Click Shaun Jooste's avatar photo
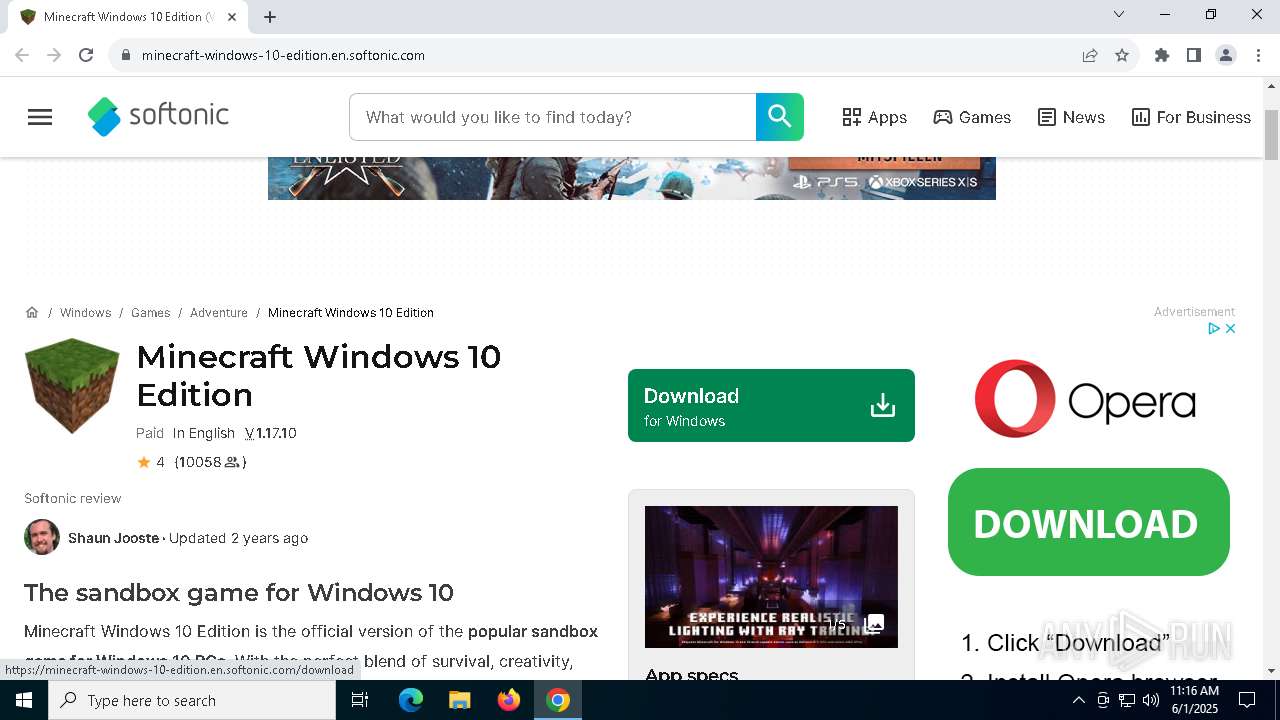1280x720 pixels. [x=42, y=537]
